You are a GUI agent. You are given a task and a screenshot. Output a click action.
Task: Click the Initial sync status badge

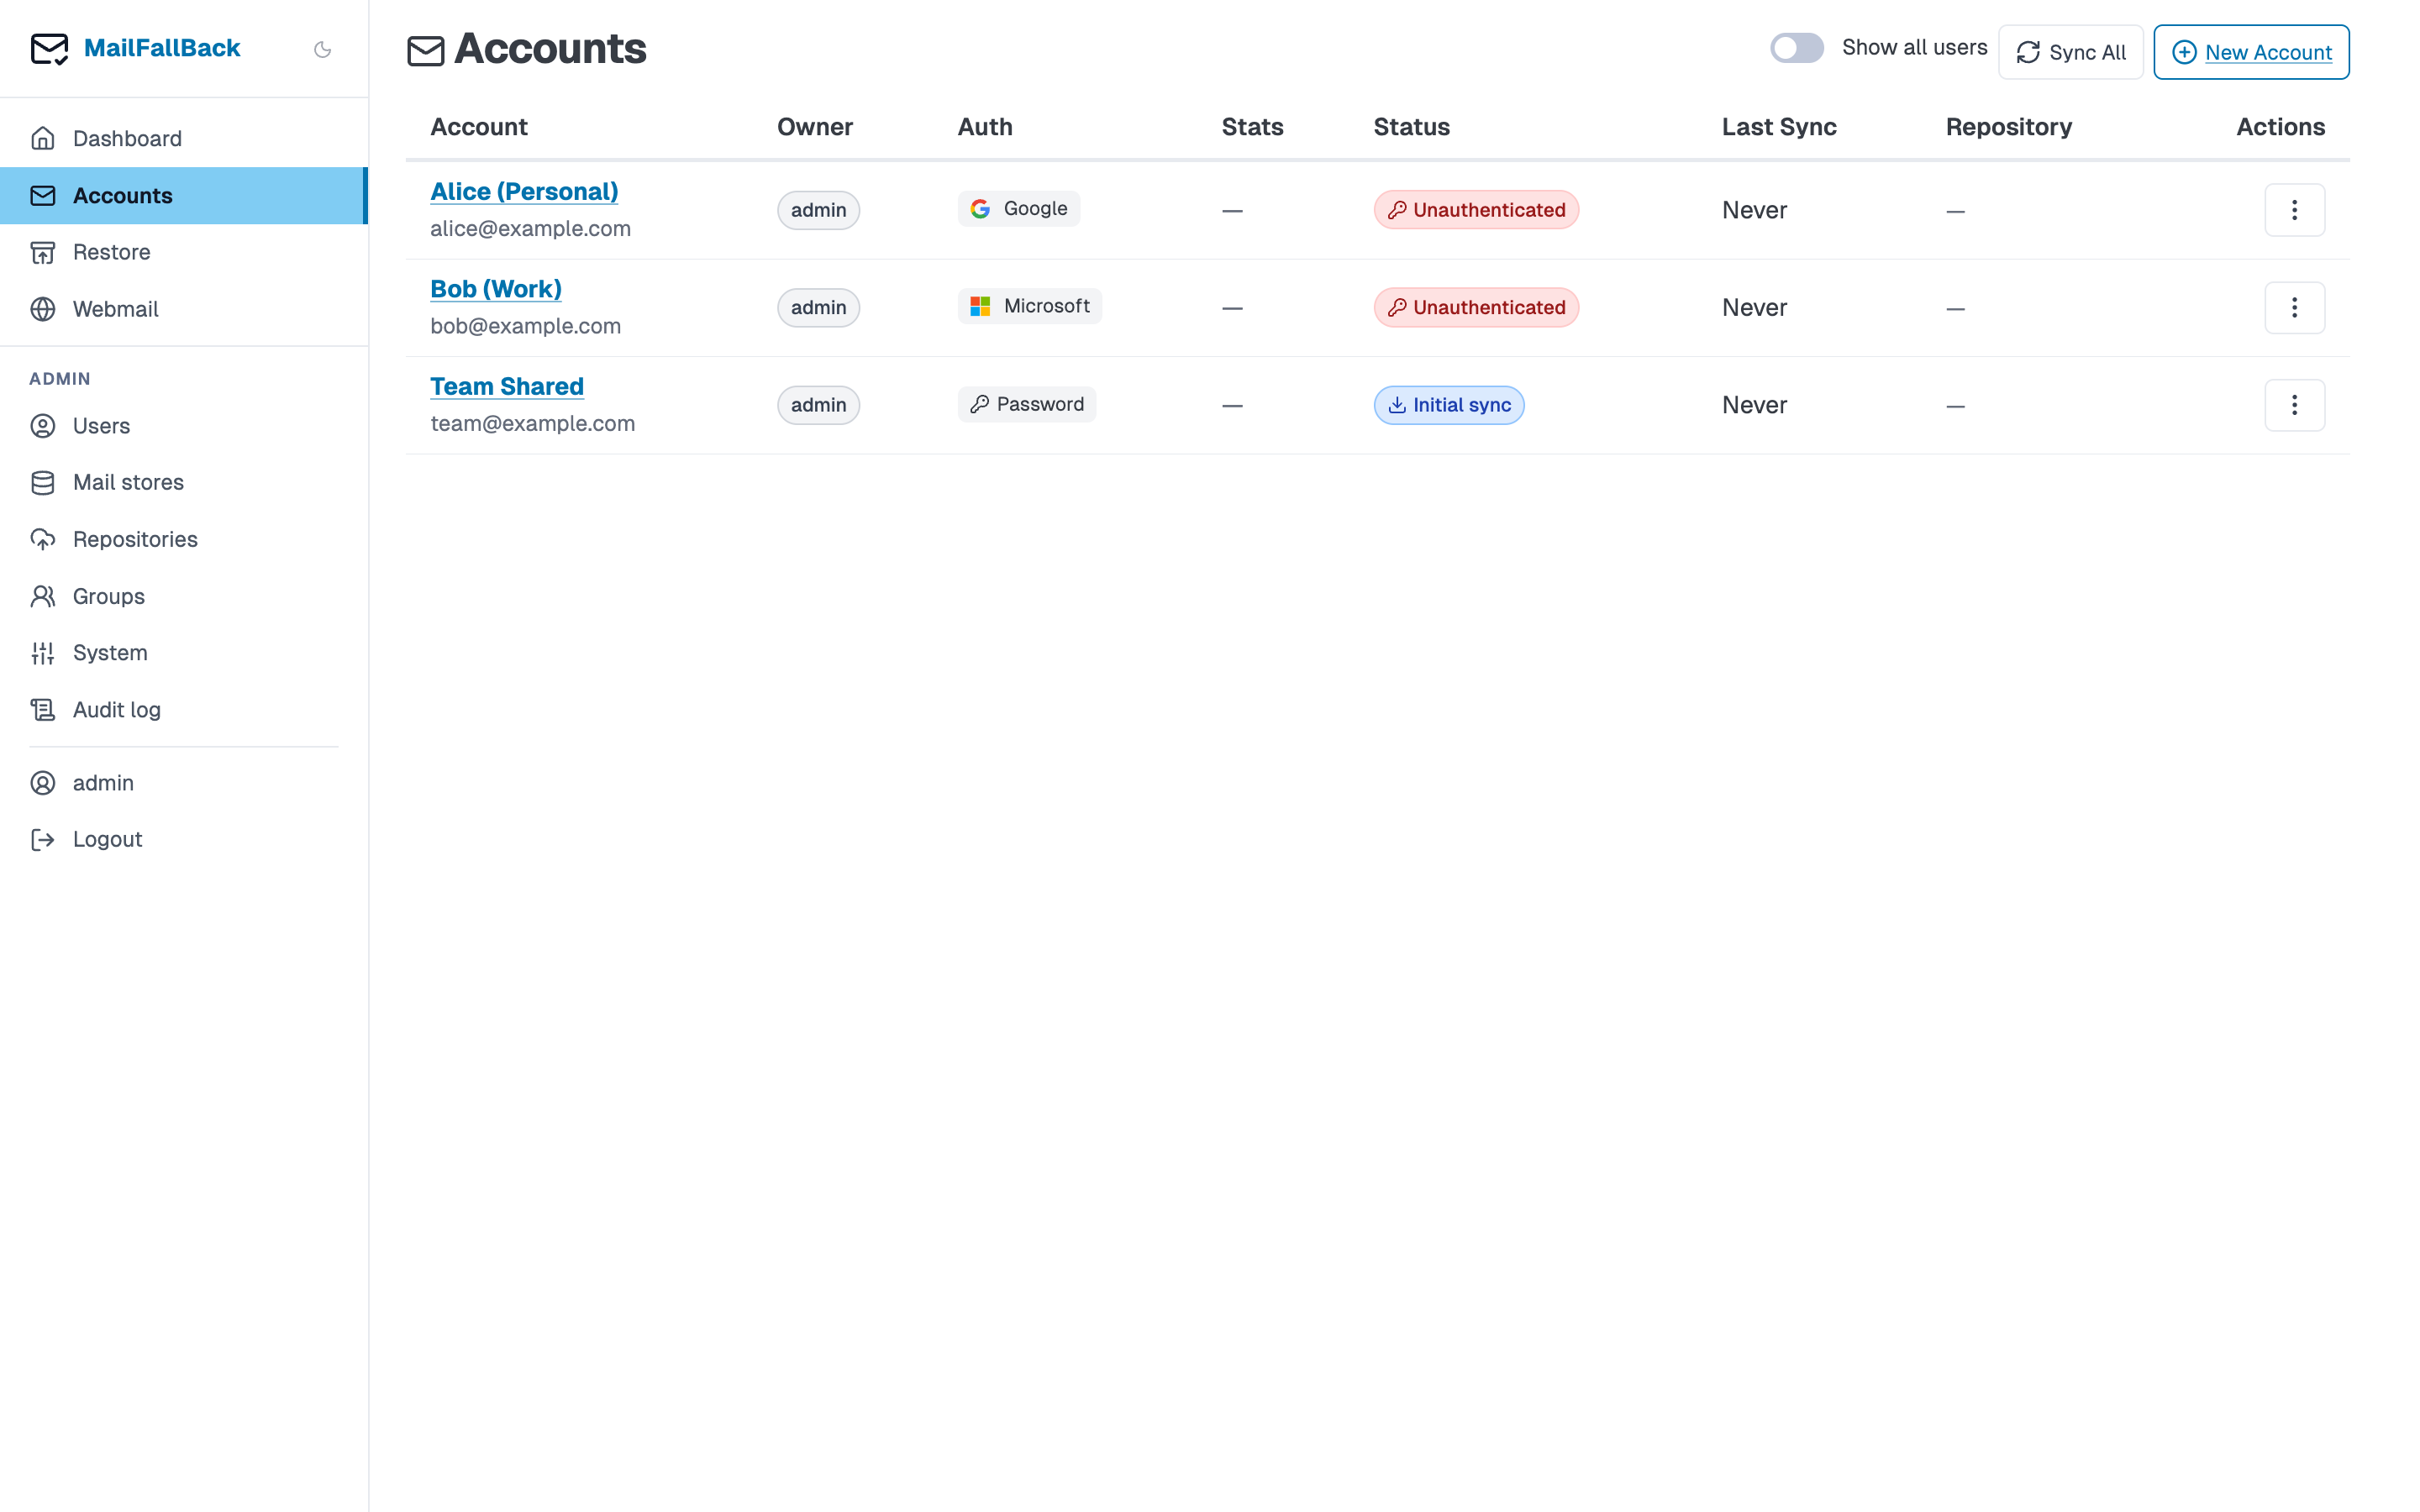click(1449, 405)
